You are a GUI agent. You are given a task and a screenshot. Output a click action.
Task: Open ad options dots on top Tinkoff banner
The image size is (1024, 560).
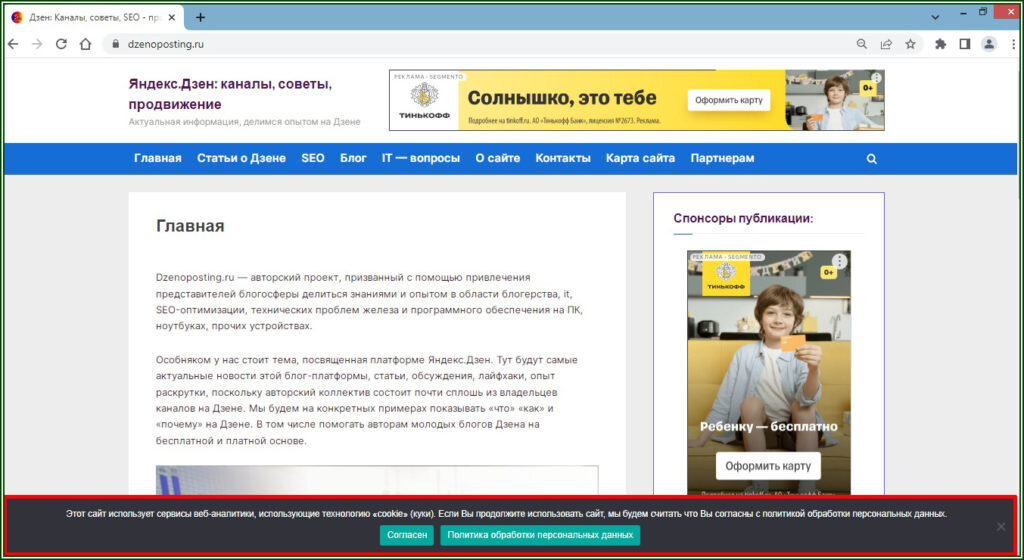click(x=876, y=78)
